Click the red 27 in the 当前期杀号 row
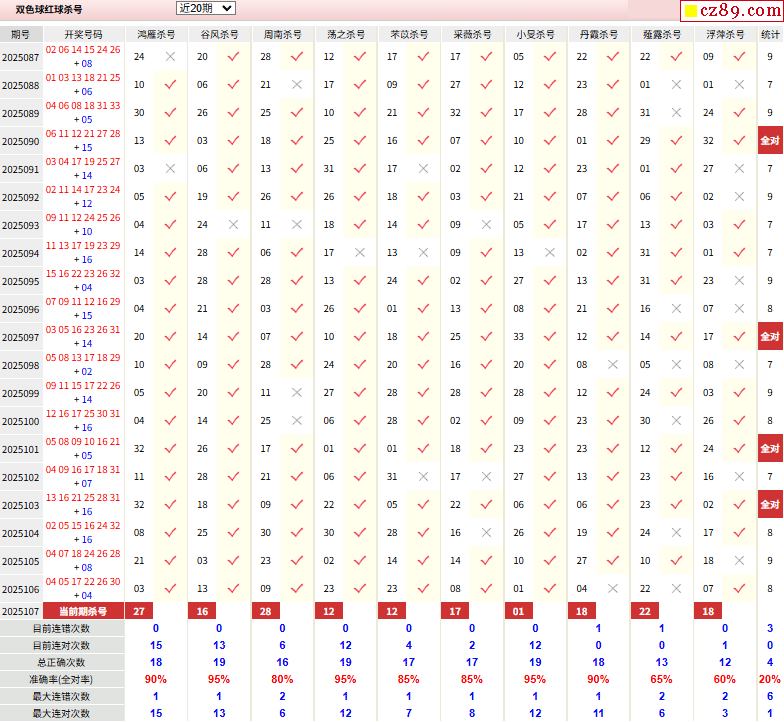The image size is (784, 722). tap(139, 611)
